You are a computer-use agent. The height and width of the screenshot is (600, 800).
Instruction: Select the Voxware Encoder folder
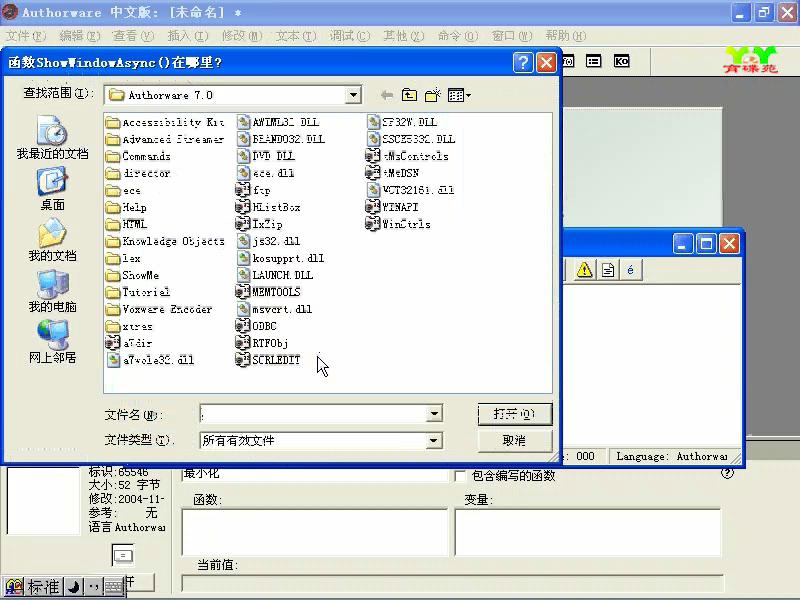[x=159, y=309]
